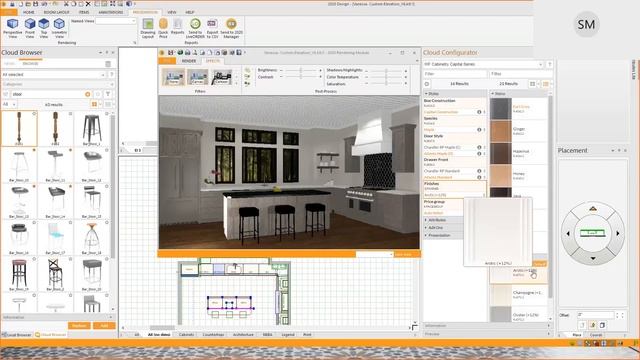
Task: Open the Categories dropdown
Action: point(58,84)
